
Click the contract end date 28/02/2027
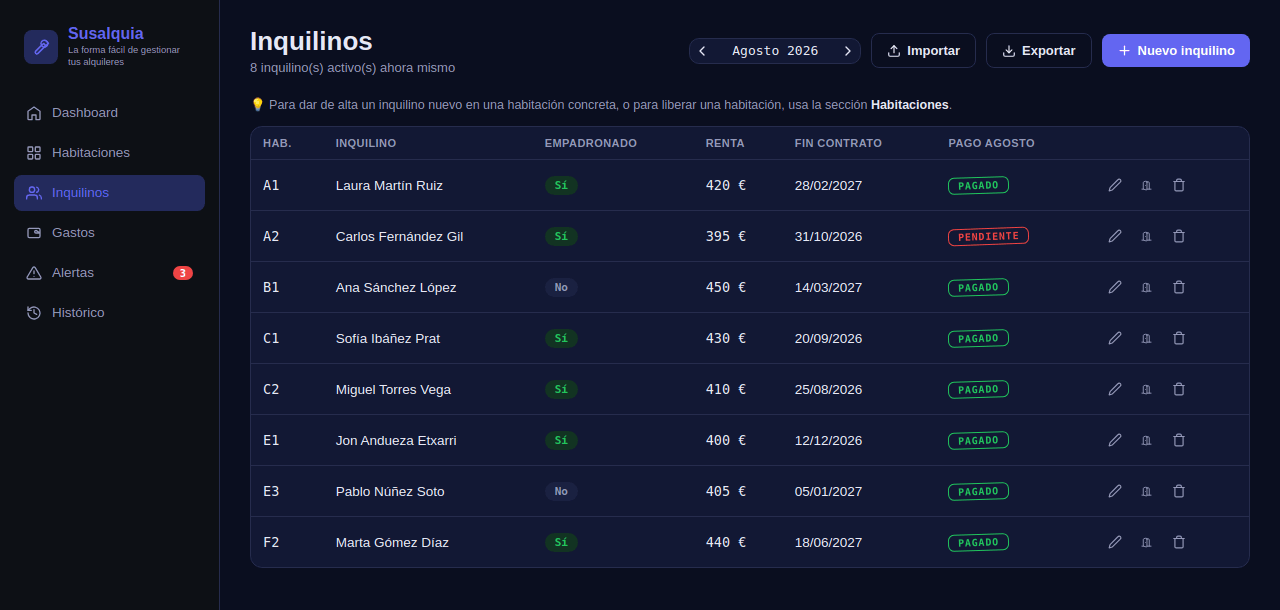click(x=828, y=185)
